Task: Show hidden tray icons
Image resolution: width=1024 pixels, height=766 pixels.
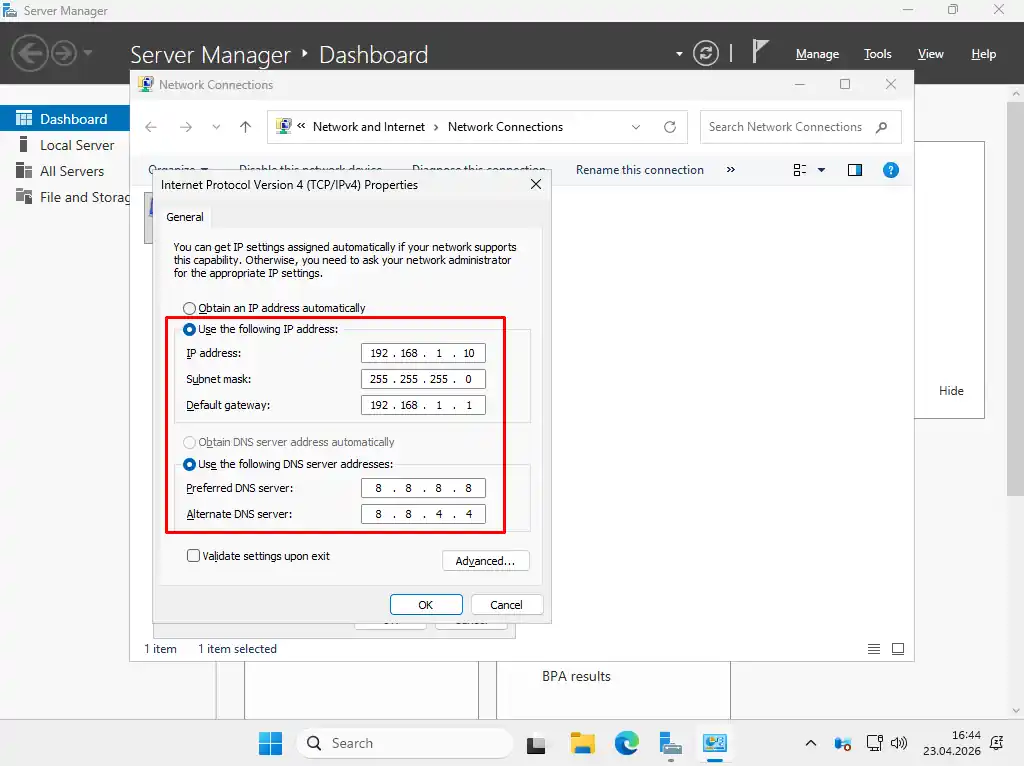Action: pos(810,743)
